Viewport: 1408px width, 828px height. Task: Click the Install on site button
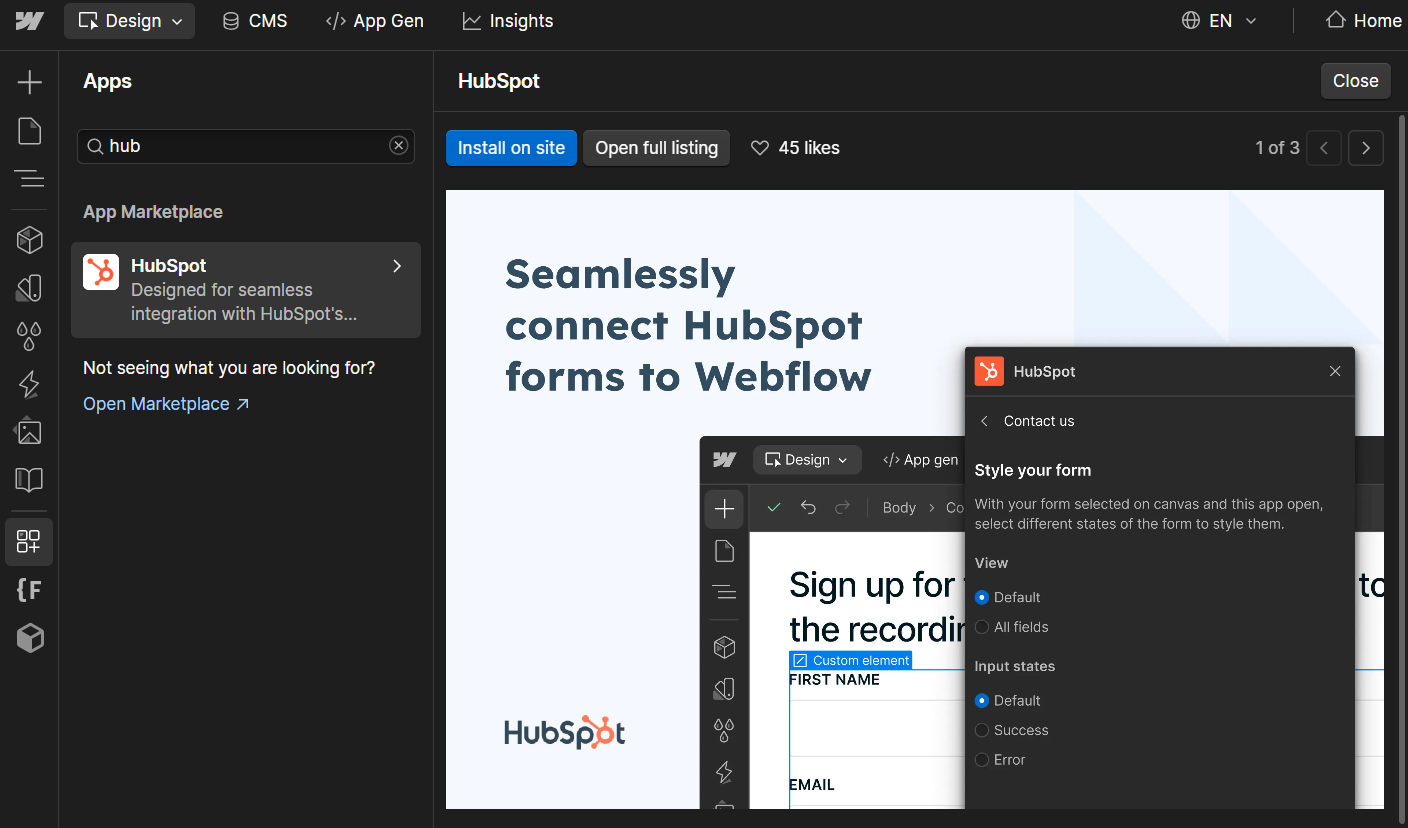[511, 147]
